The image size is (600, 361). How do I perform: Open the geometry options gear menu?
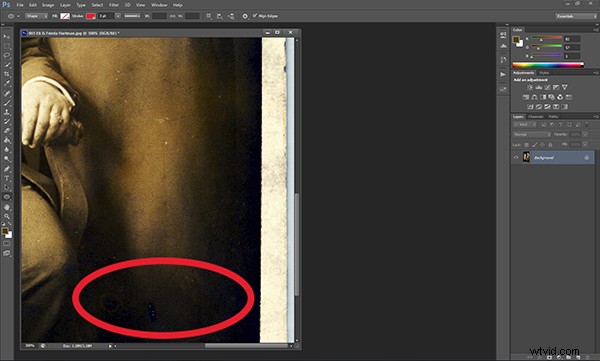[245, 16]
